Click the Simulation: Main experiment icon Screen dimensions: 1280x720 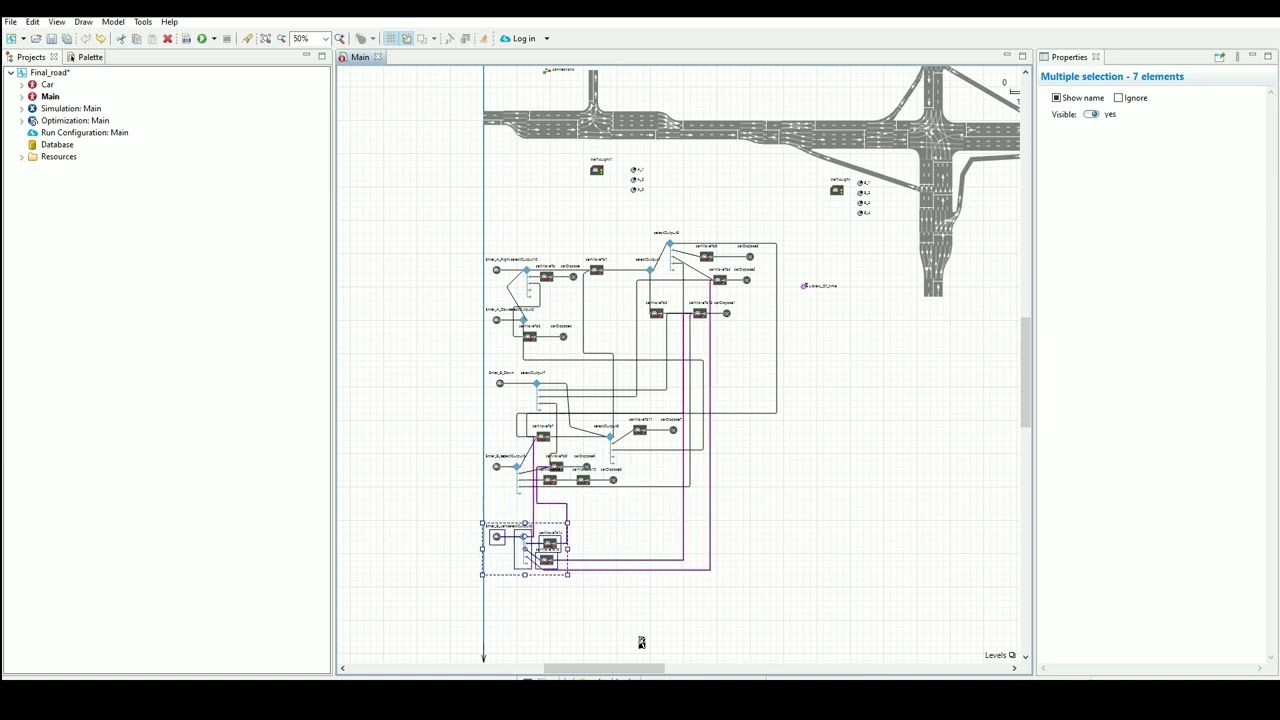(32, 109)
